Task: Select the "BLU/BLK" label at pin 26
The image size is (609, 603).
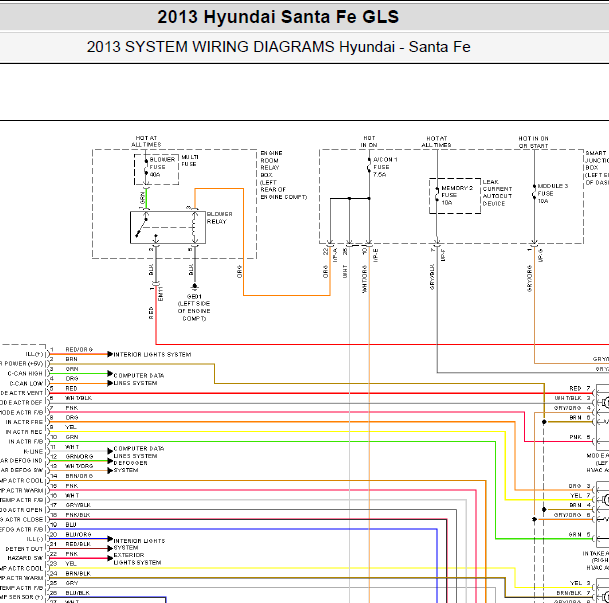Action: (x=78, y=593)
